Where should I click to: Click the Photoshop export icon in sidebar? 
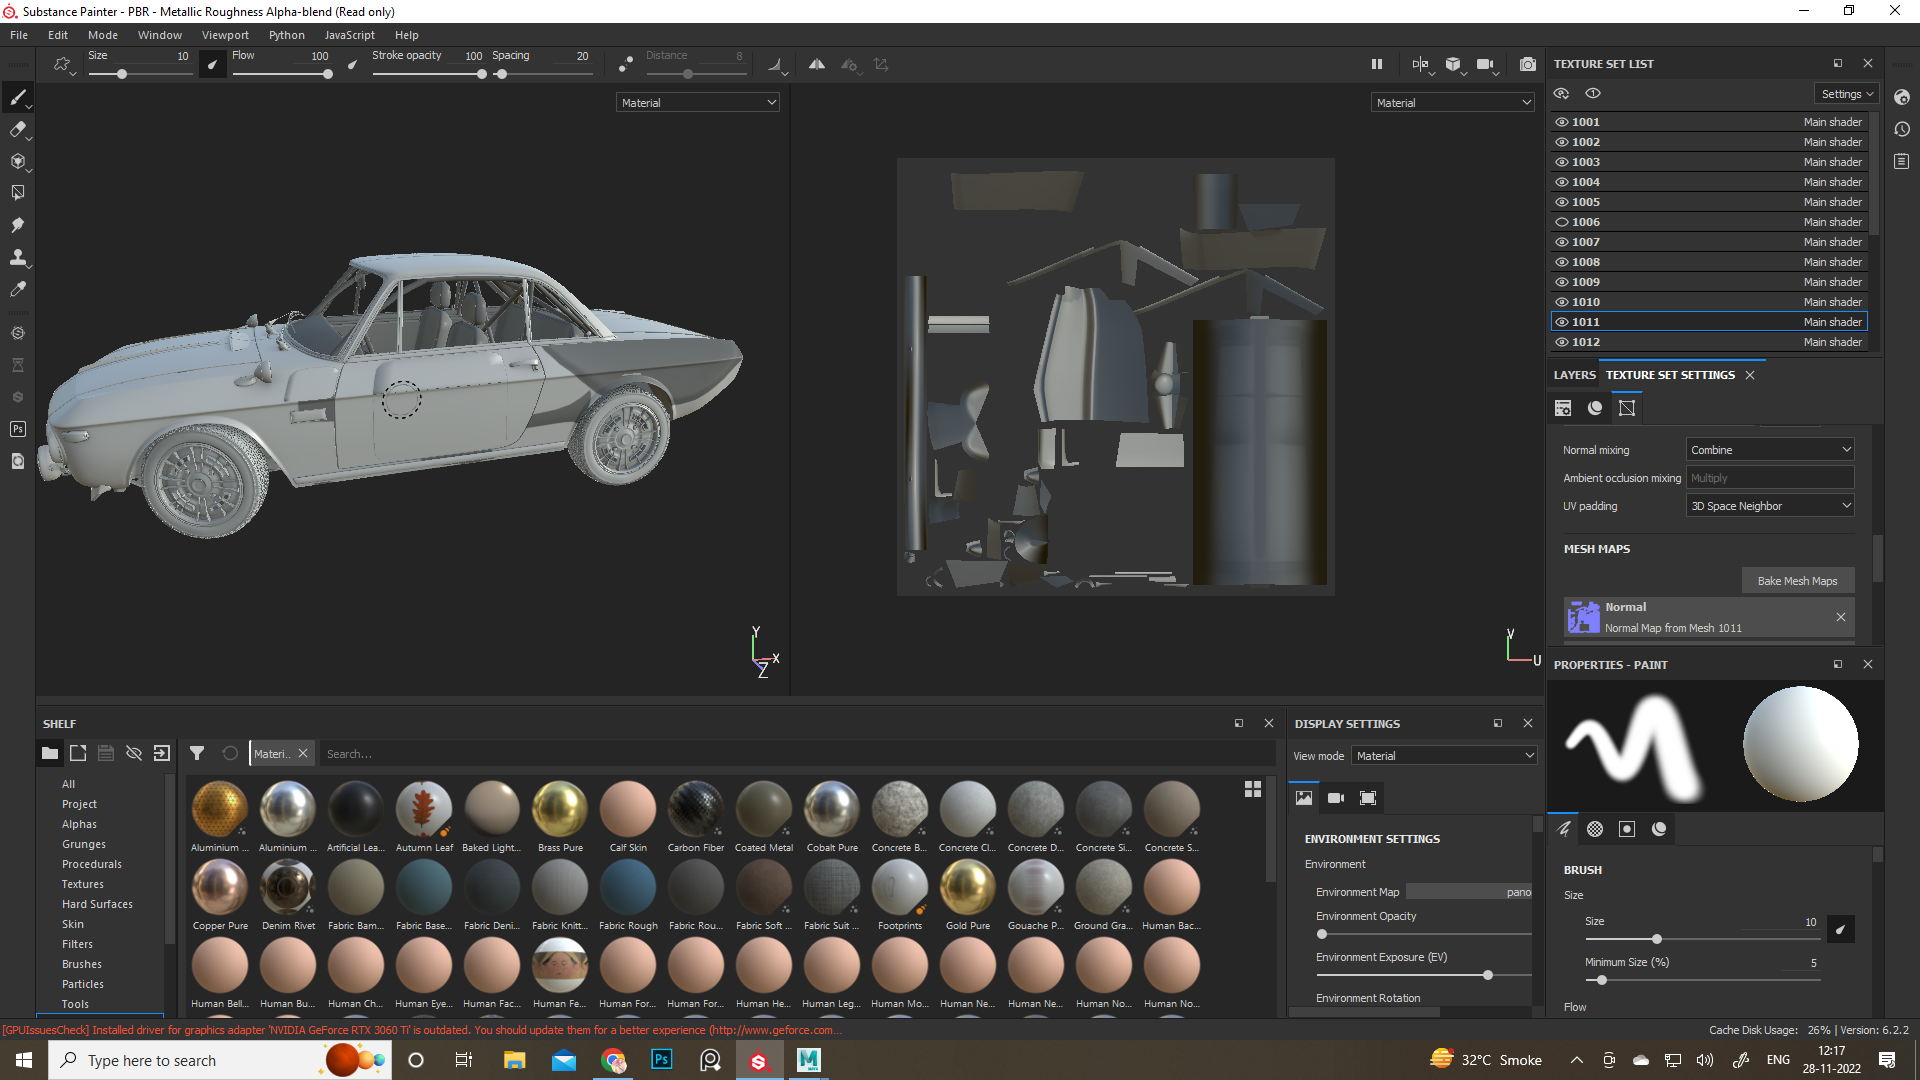[17, 429]
